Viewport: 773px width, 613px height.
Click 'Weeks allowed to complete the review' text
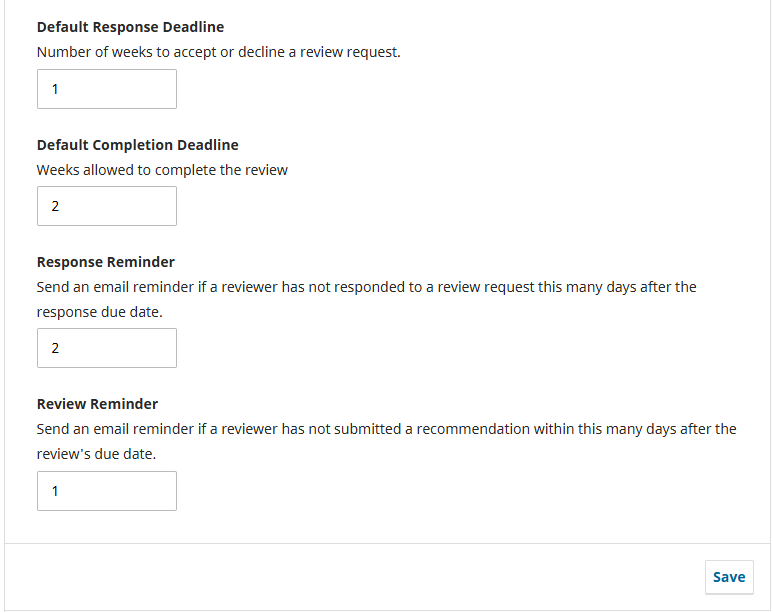(162, 170)
